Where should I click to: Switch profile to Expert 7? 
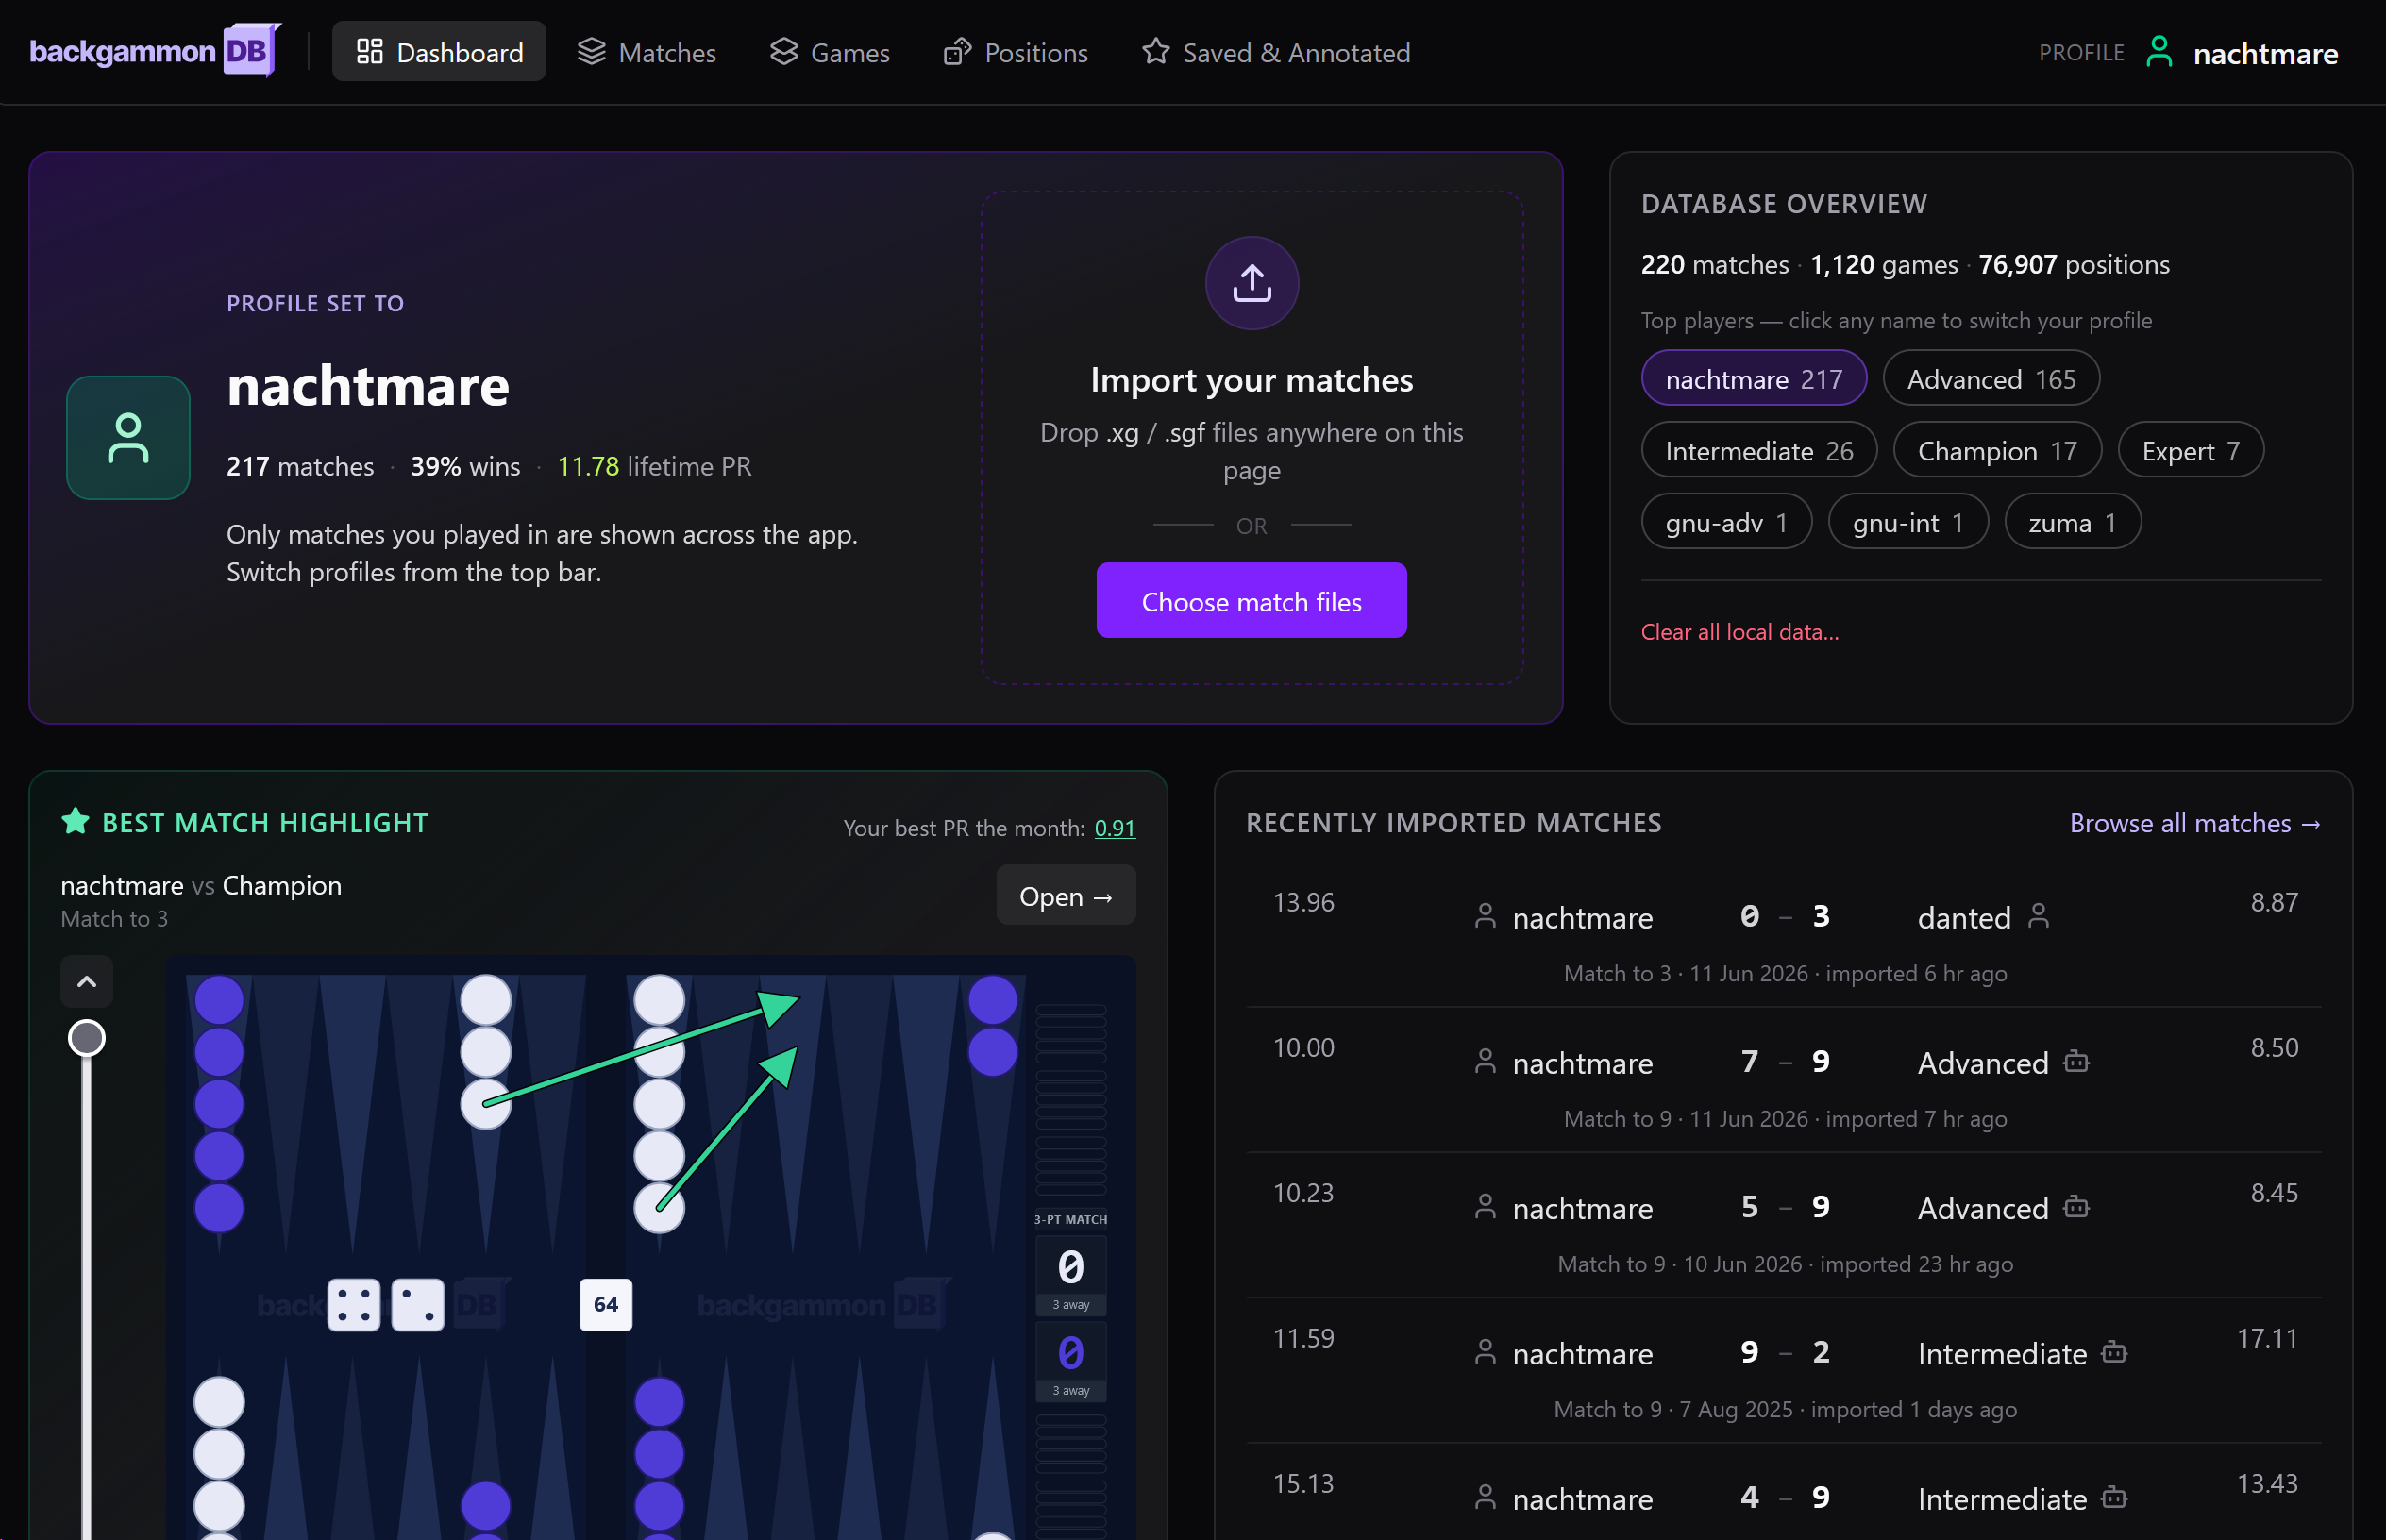(x=2190, y=451)
